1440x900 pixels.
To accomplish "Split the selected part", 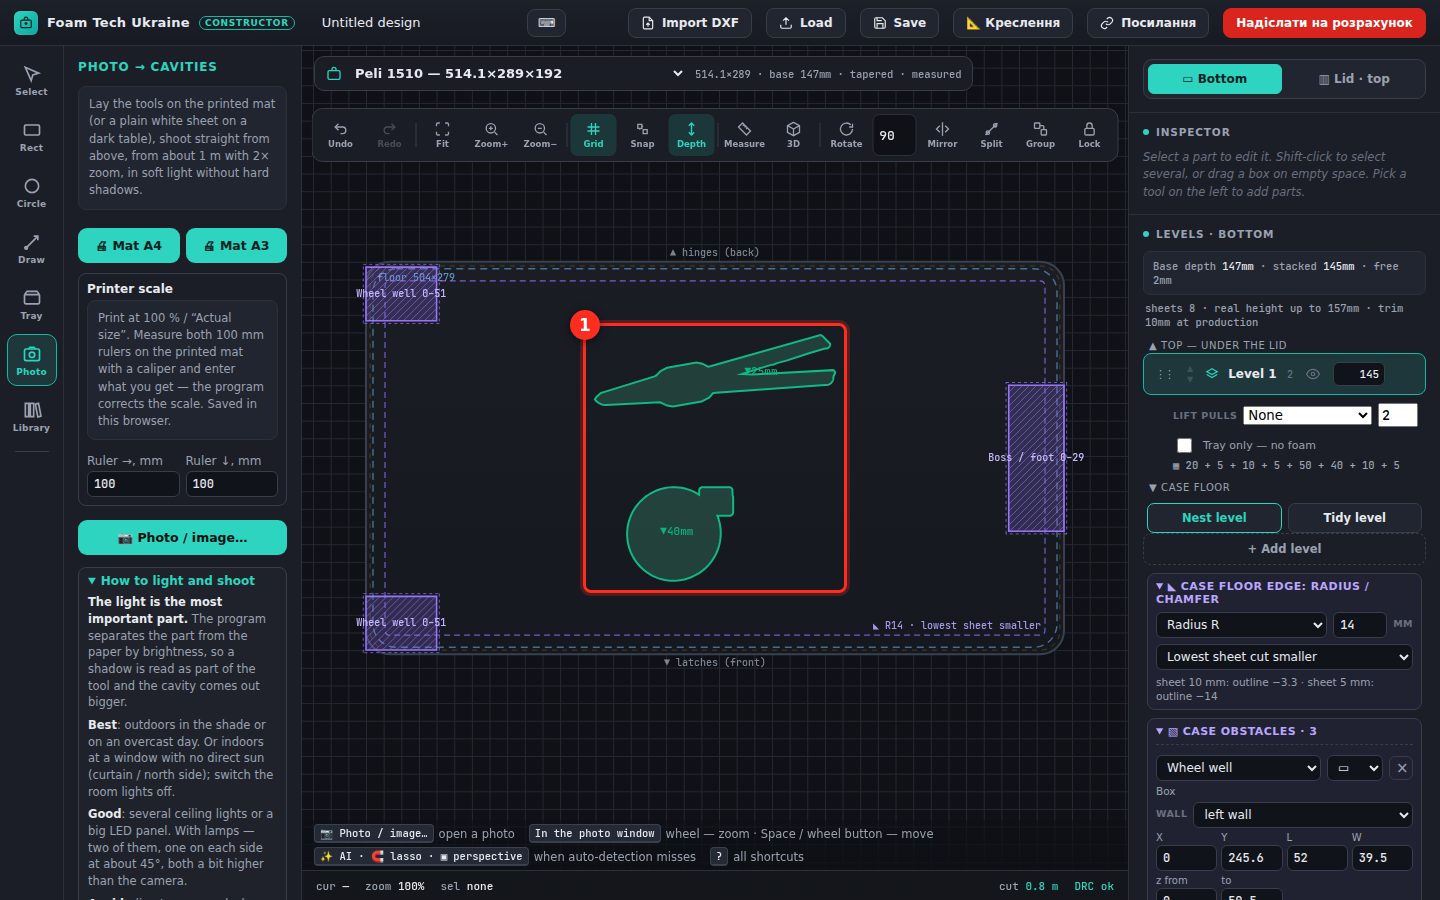I will click(x=991, y=135).
